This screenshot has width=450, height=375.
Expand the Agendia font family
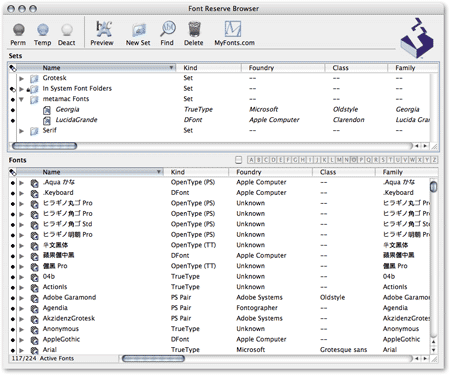[x=22, y=308]
